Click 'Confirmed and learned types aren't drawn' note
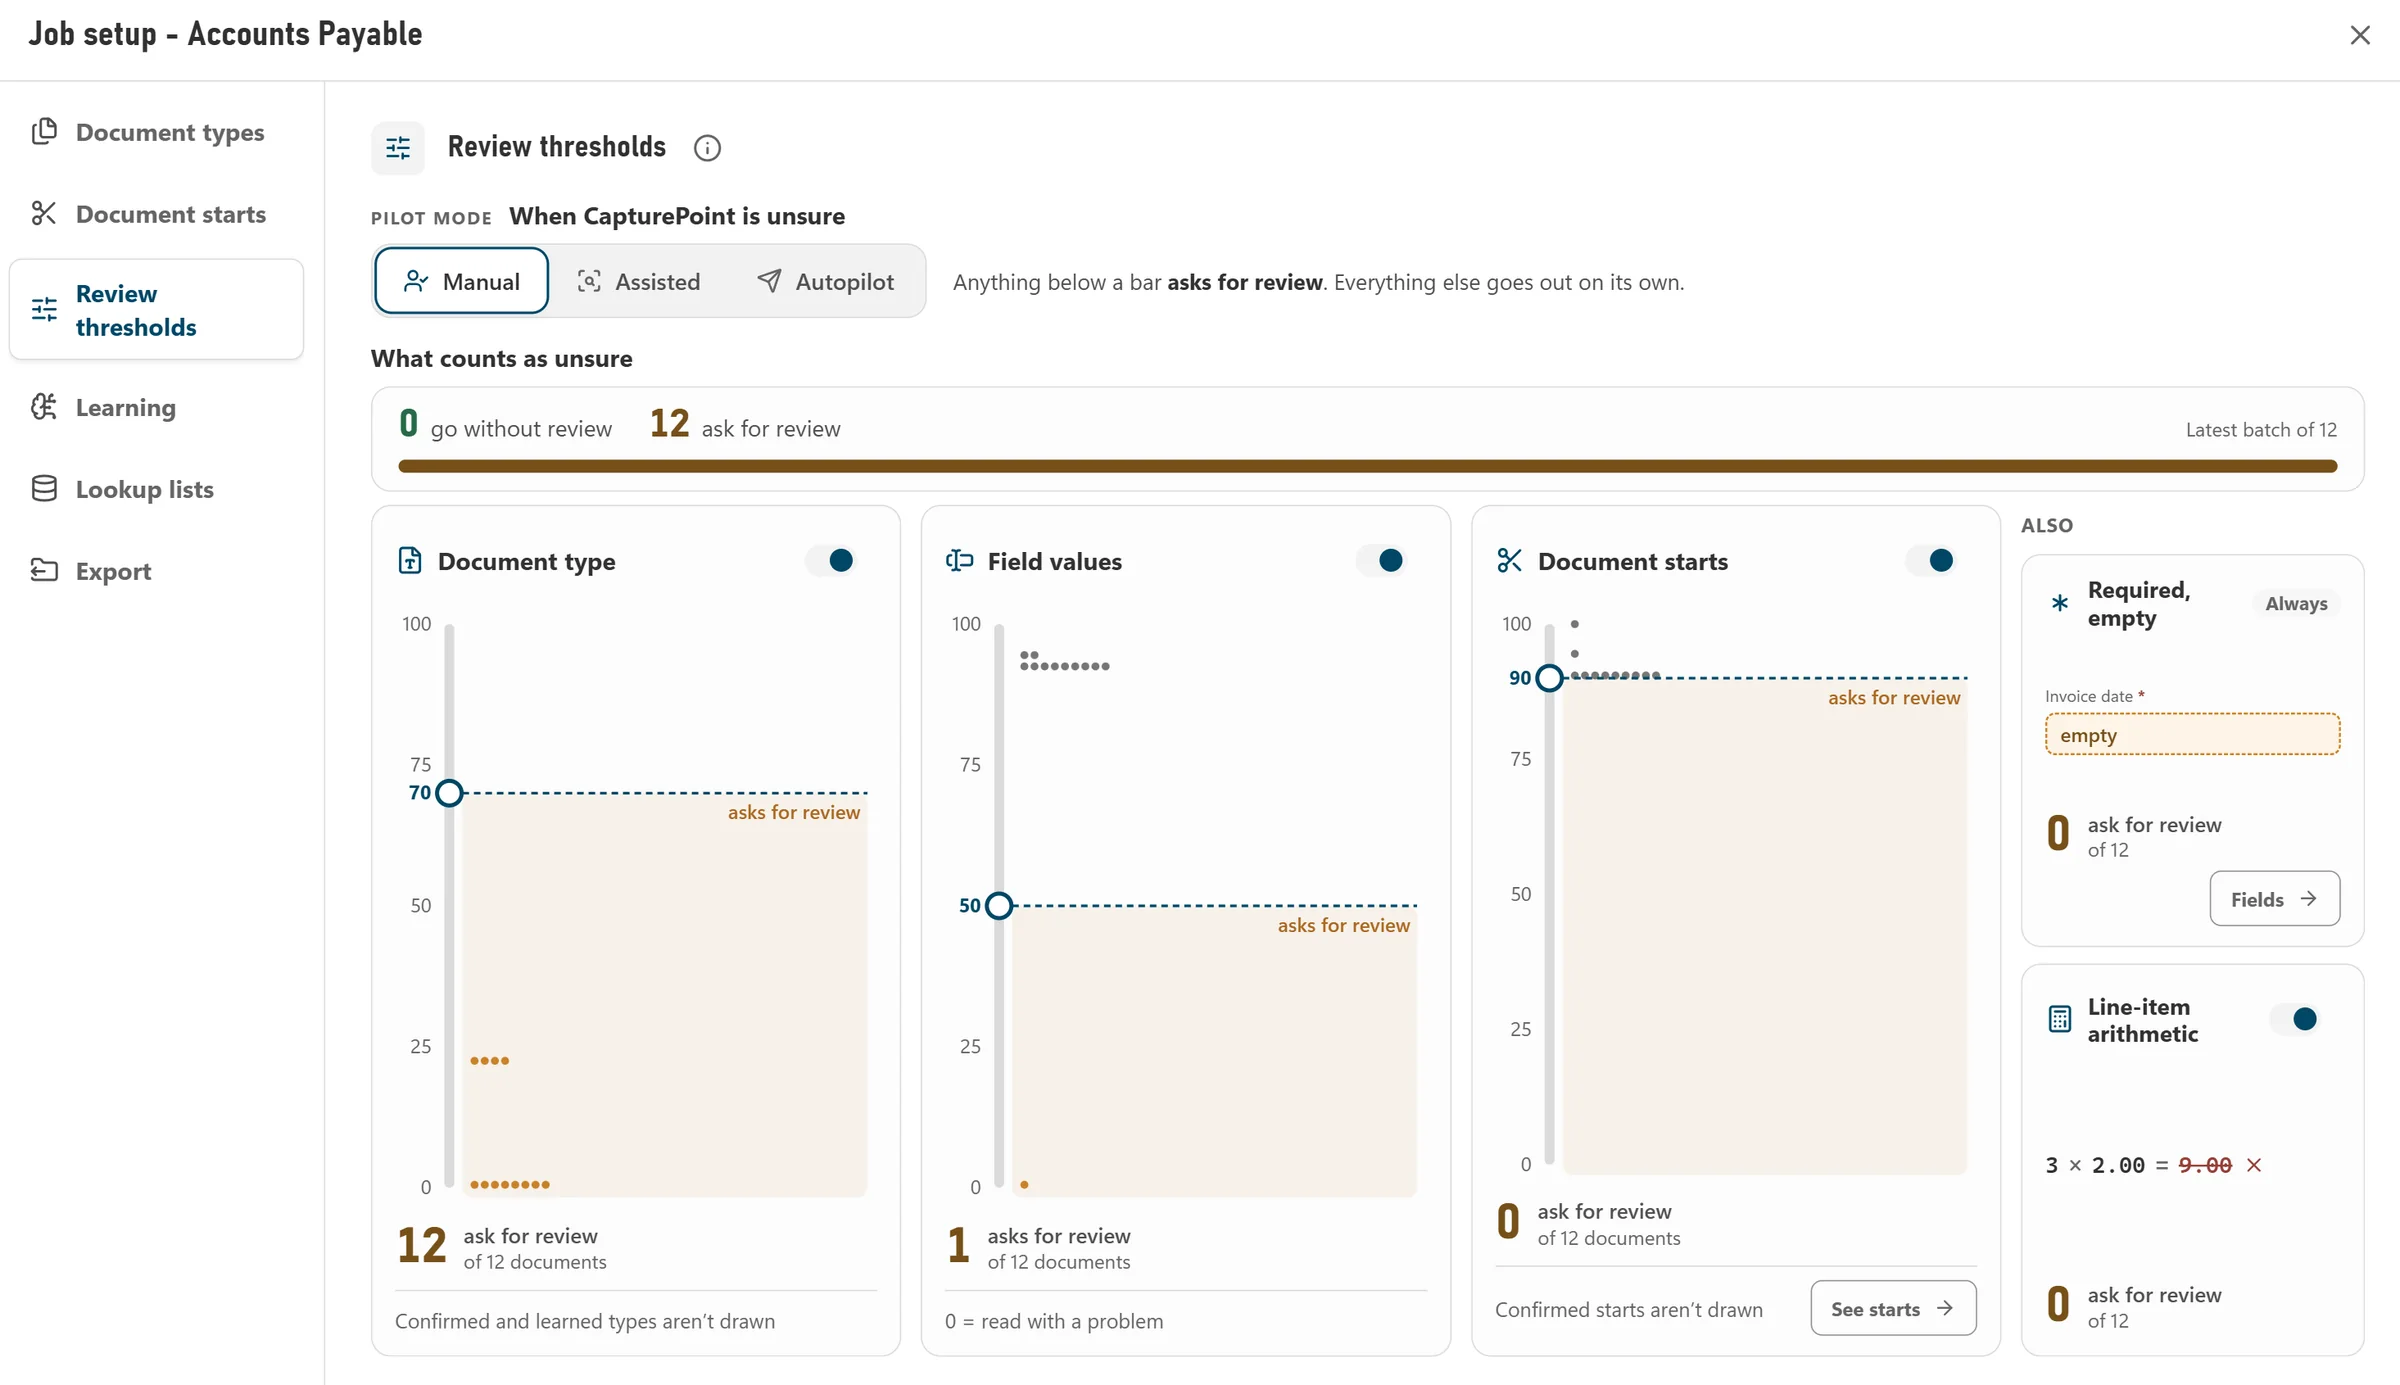This screenshot has height=1385, width=2400. click(x=585, y=1321)
